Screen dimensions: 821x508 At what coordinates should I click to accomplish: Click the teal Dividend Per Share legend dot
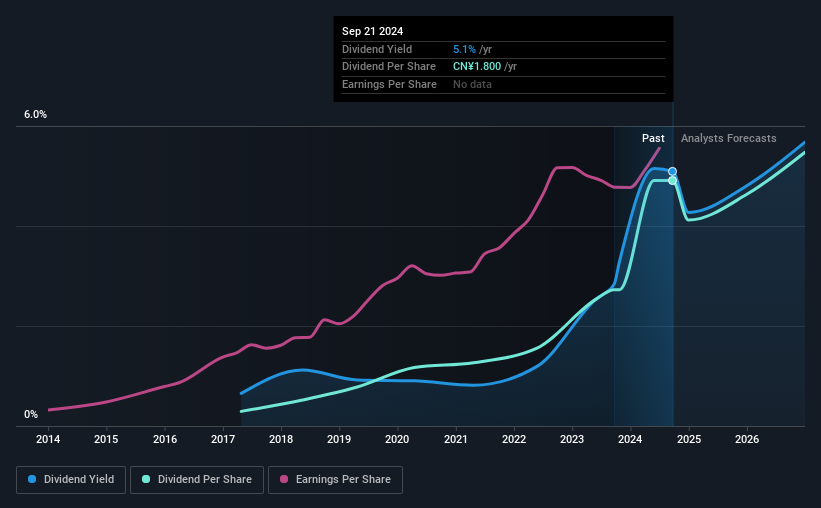[x=146, y=479]
